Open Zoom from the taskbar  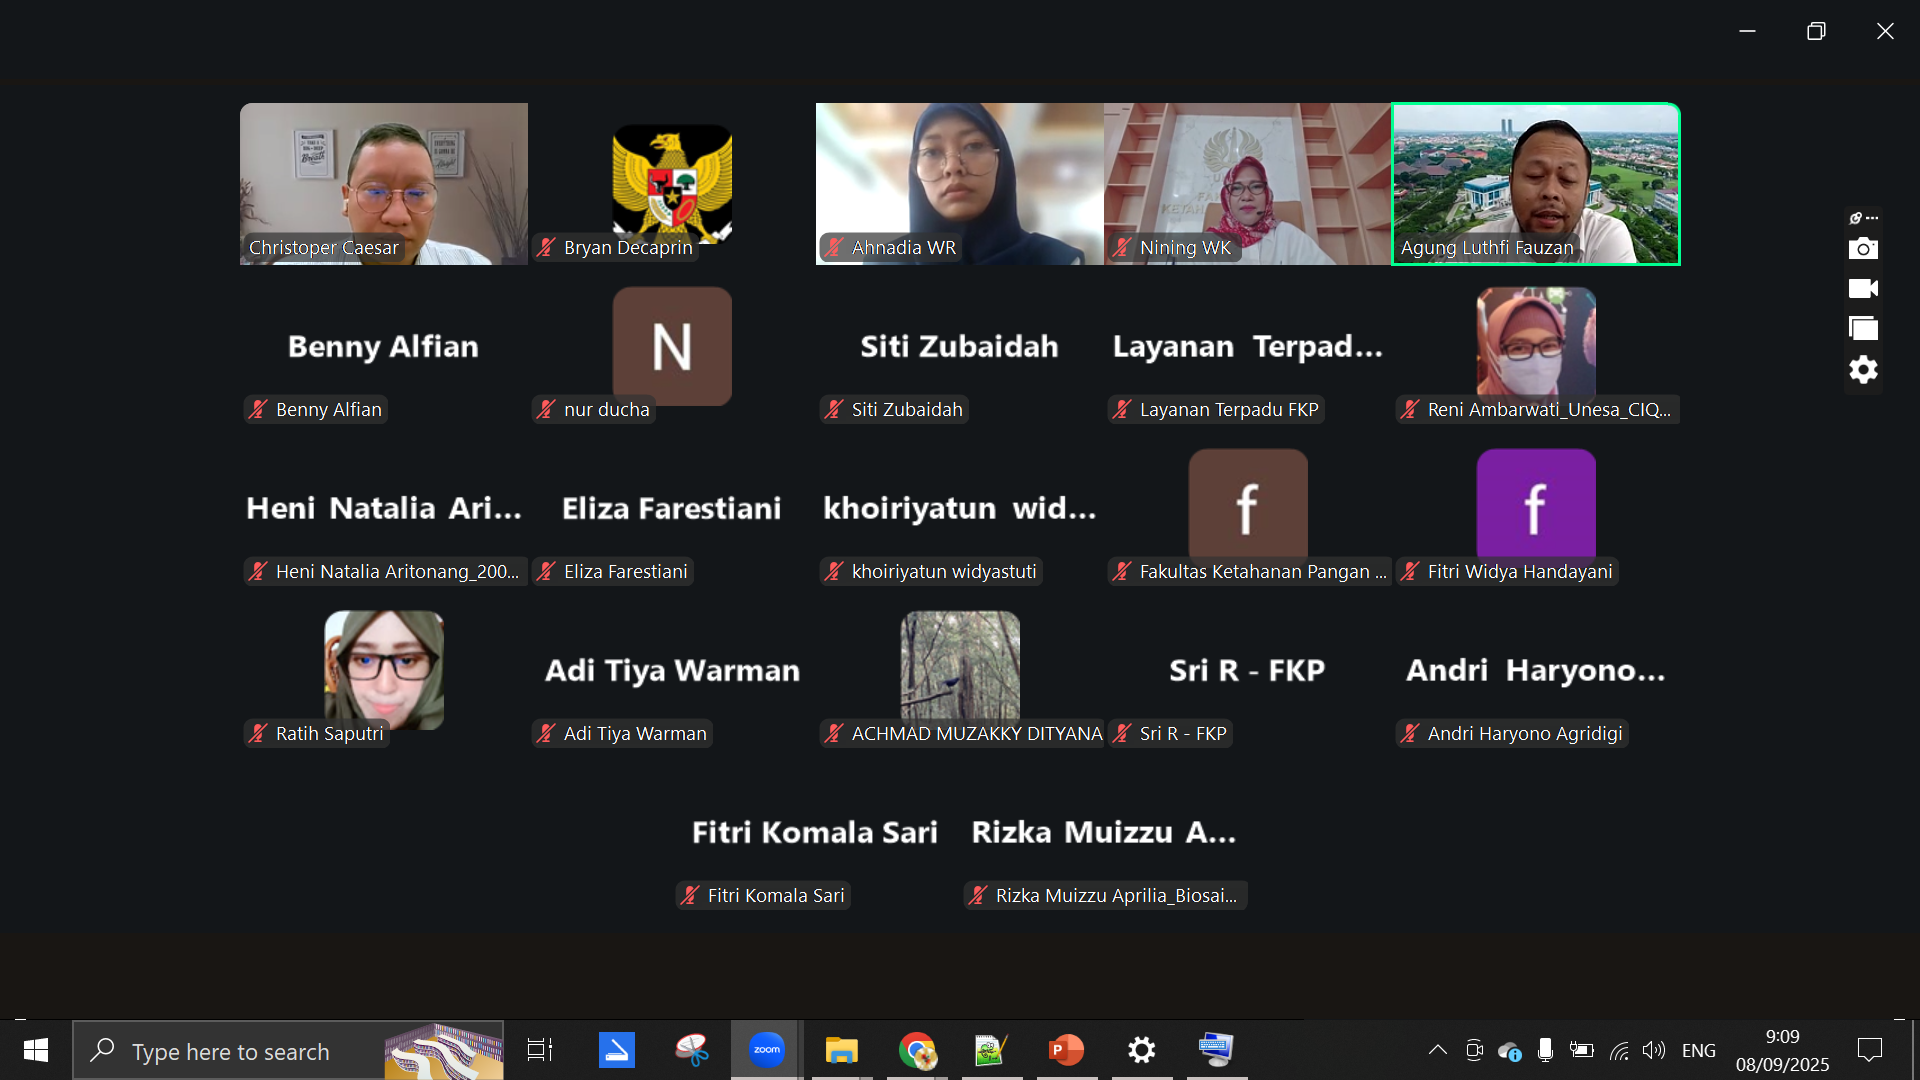tap(766, 1050)
